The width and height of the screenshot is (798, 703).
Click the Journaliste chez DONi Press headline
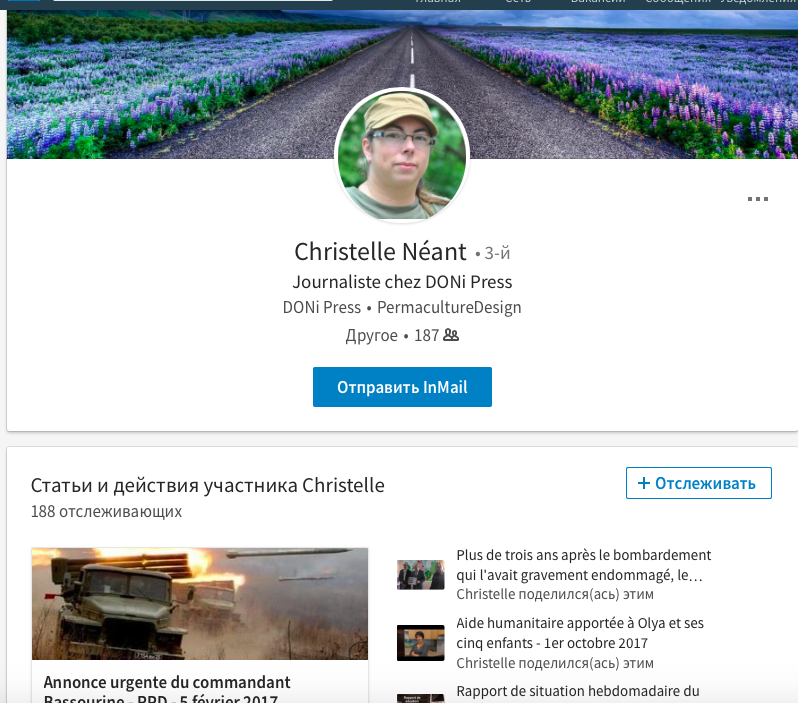(402, 282)
